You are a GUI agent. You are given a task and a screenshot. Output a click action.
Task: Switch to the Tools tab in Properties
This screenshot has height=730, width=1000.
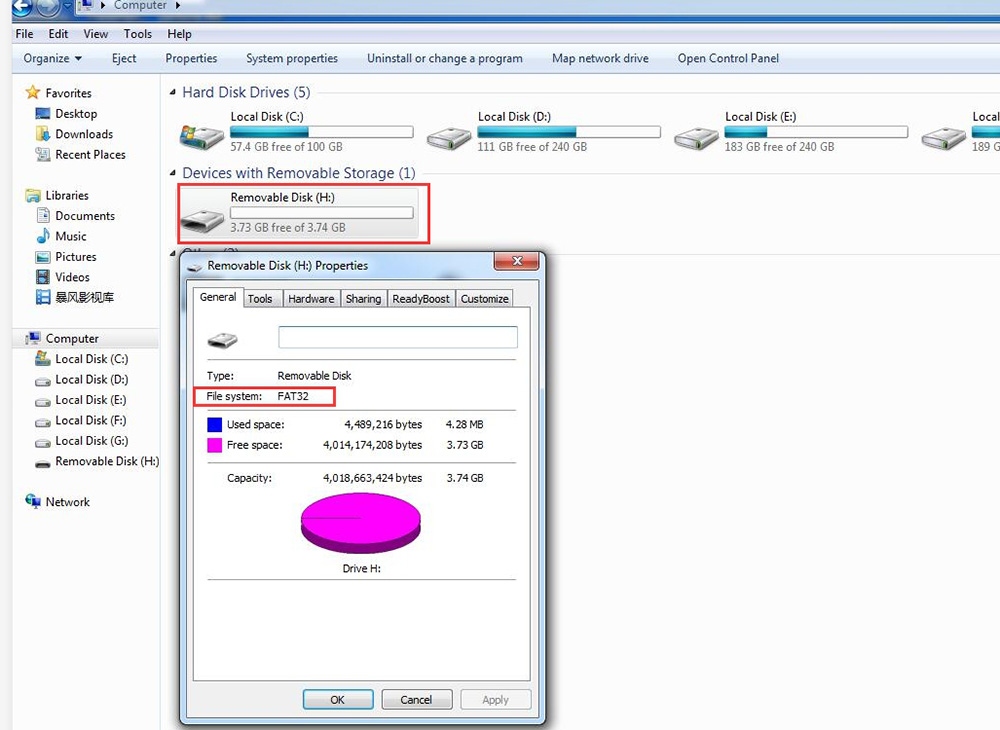point(260,298)
